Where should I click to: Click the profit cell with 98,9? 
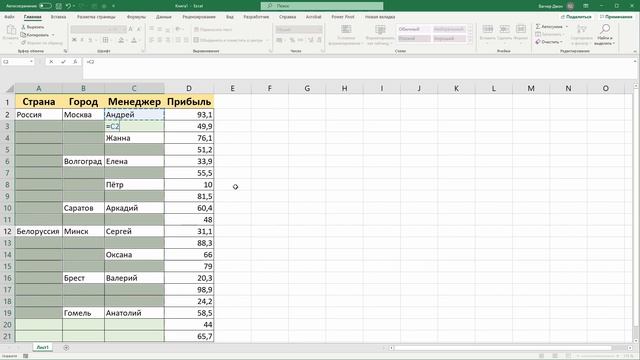189,290
